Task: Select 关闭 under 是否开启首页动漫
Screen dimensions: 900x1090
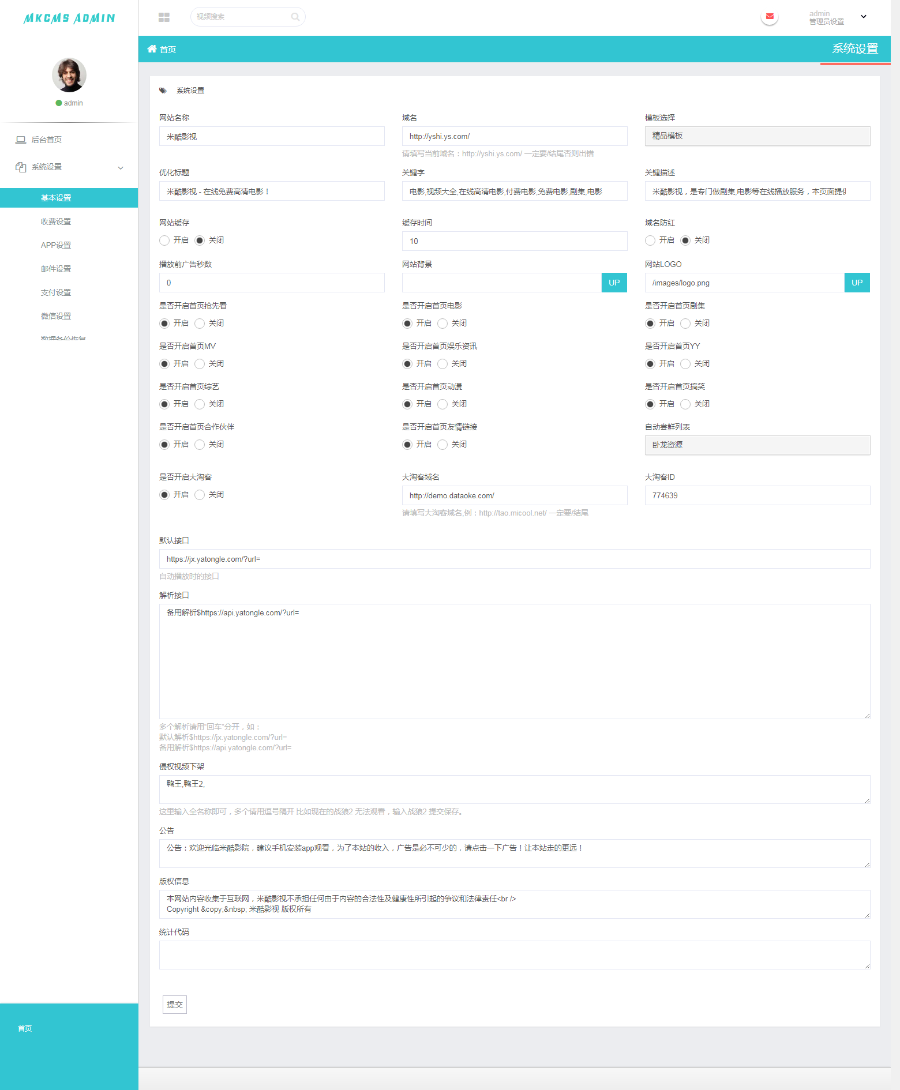Action: [x=443, y=404]
